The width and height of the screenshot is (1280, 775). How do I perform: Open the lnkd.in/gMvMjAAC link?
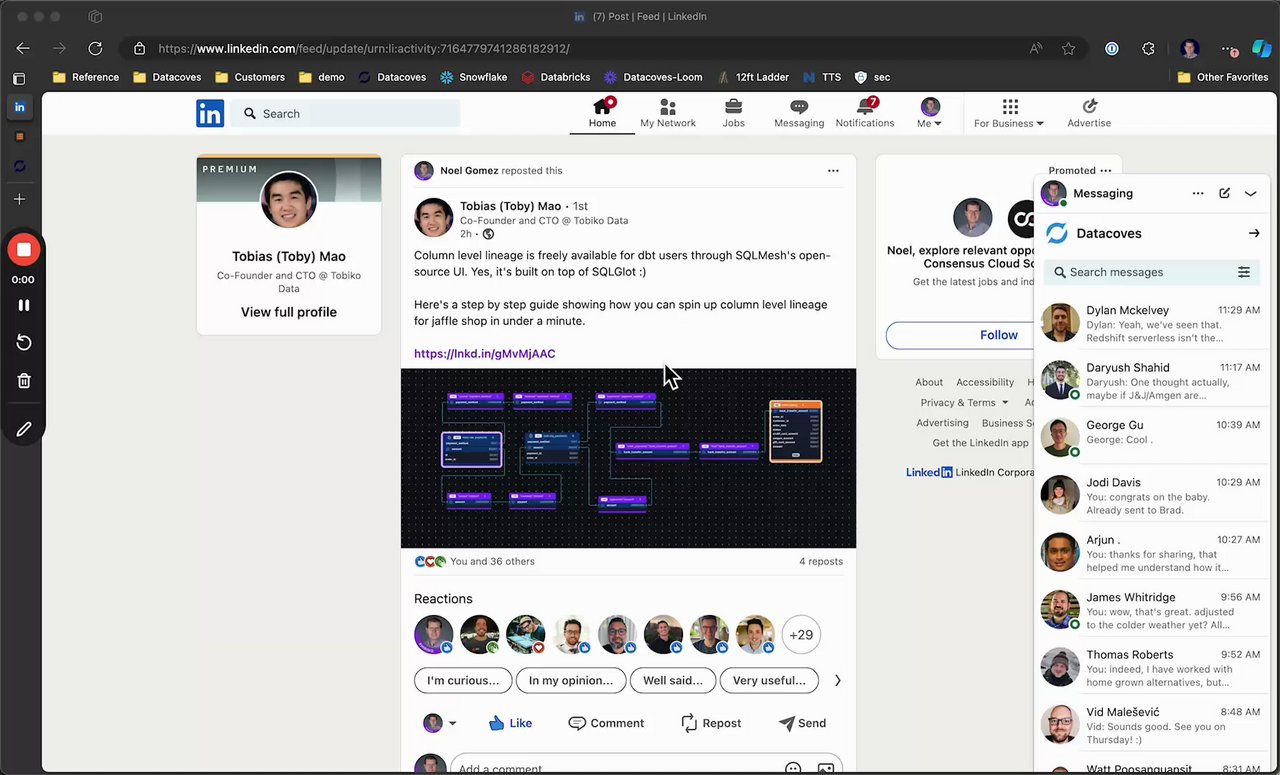[x=485, y=353]
